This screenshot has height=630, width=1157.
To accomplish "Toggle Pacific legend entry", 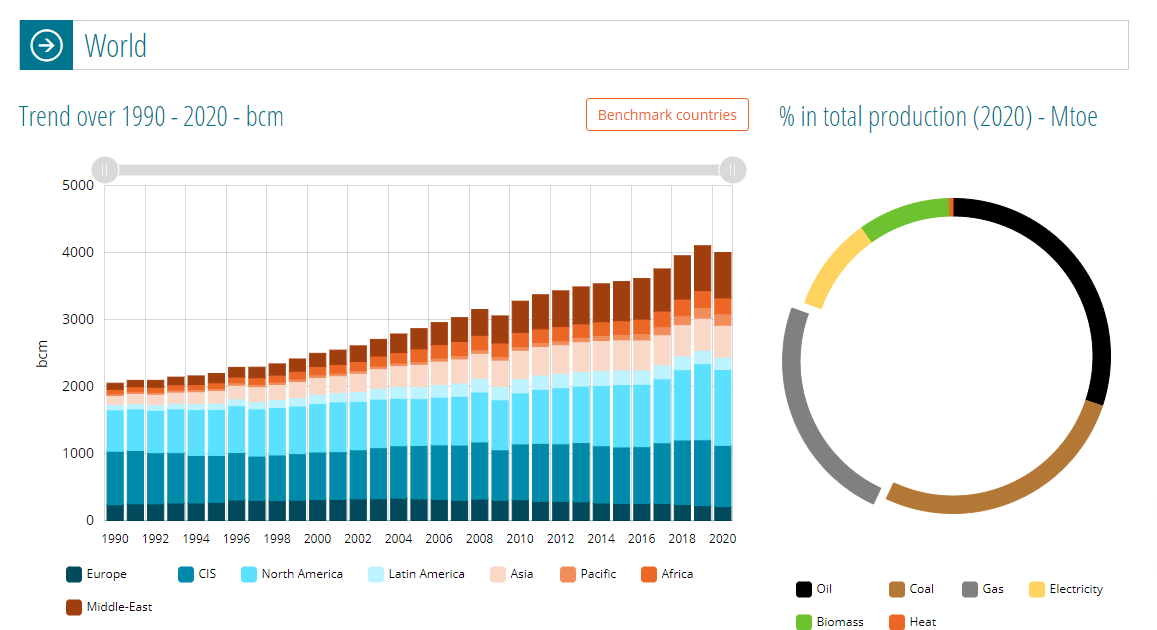I will coord(588,574).
